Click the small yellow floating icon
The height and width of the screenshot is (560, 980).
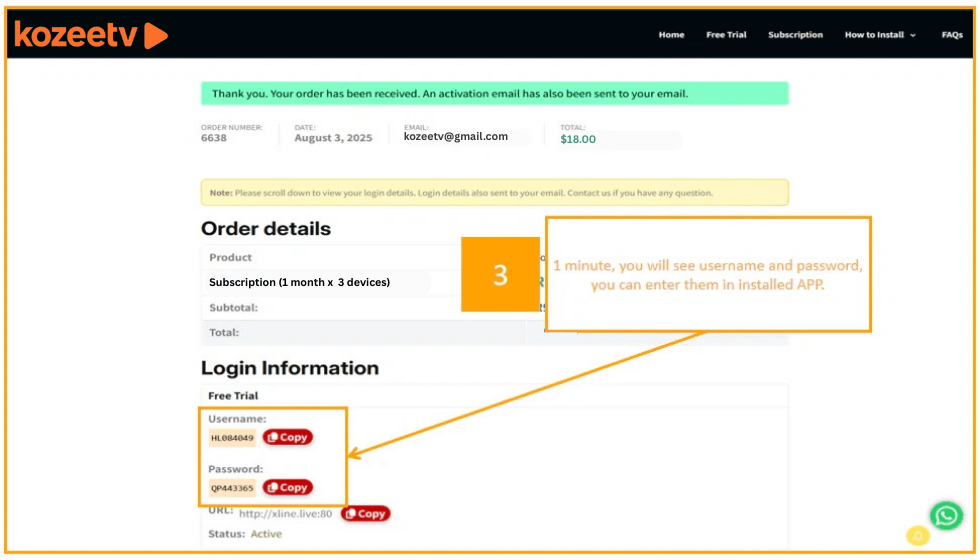[x=917, y=536]
